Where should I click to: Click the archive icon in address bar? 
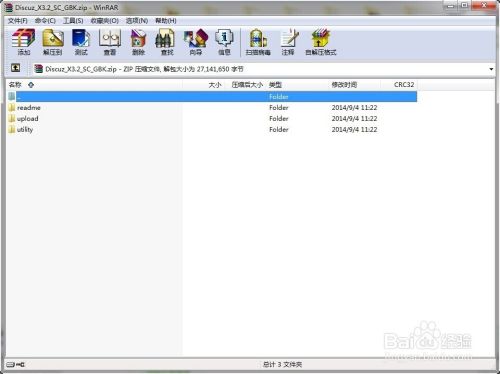39,69
